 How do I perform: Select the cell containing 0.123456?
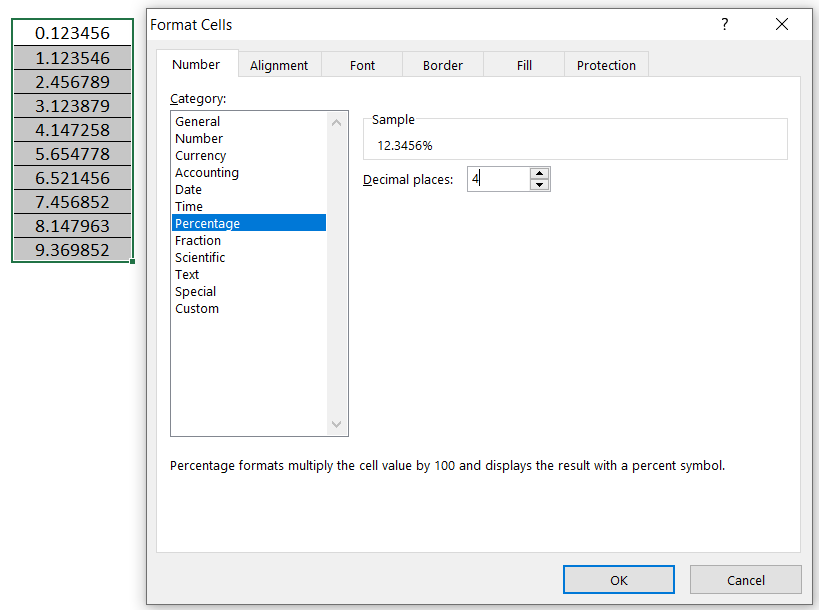pyautogui.click(x=70, y=33)
